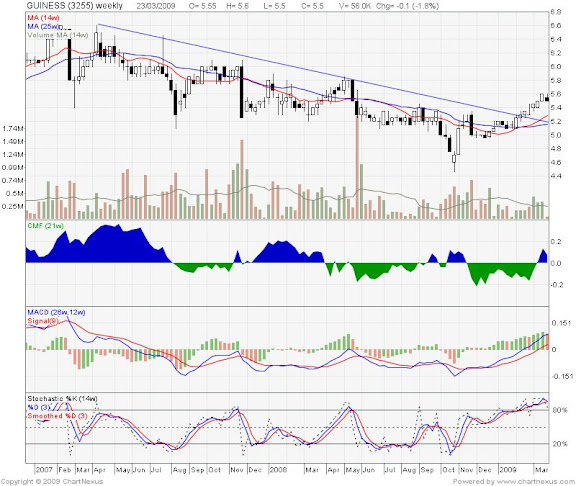
Task: Click the "2008" label on the time axis
Action: click(x=278, y=470)
